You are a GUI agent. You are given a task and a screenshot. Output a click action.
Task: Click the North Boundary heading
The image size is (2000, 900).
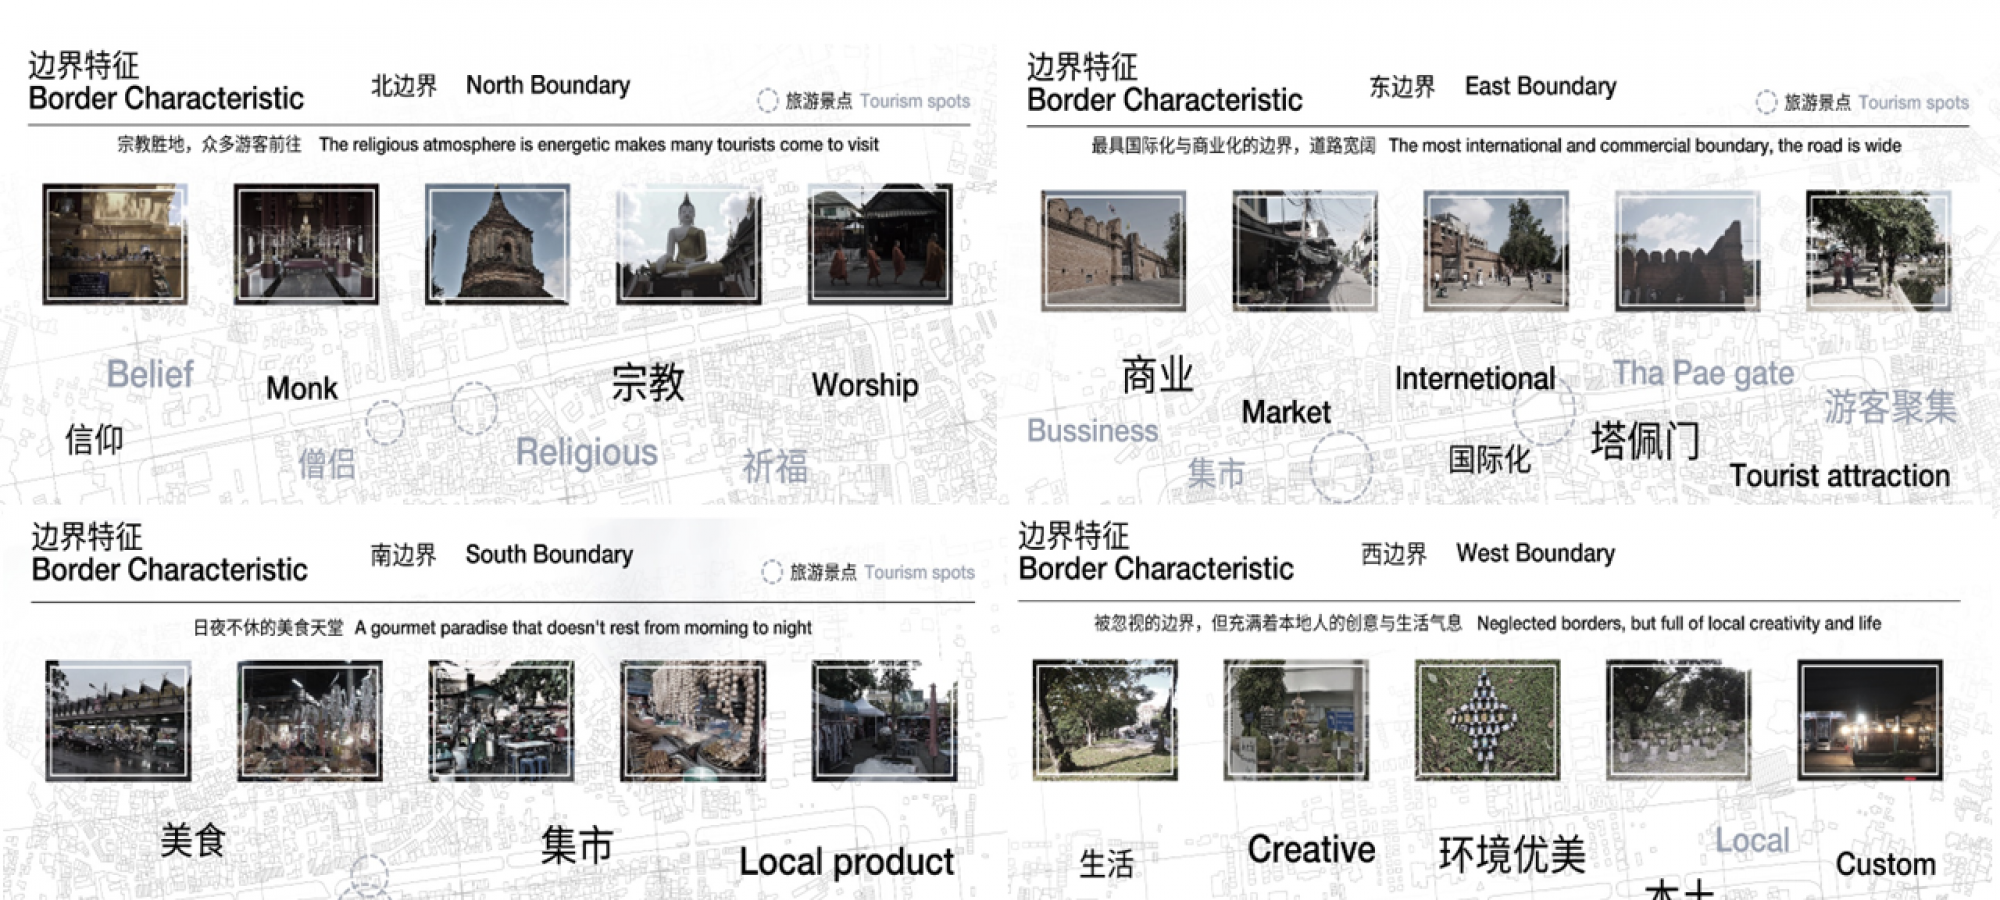pyautogui.click(x=547, y=85)
